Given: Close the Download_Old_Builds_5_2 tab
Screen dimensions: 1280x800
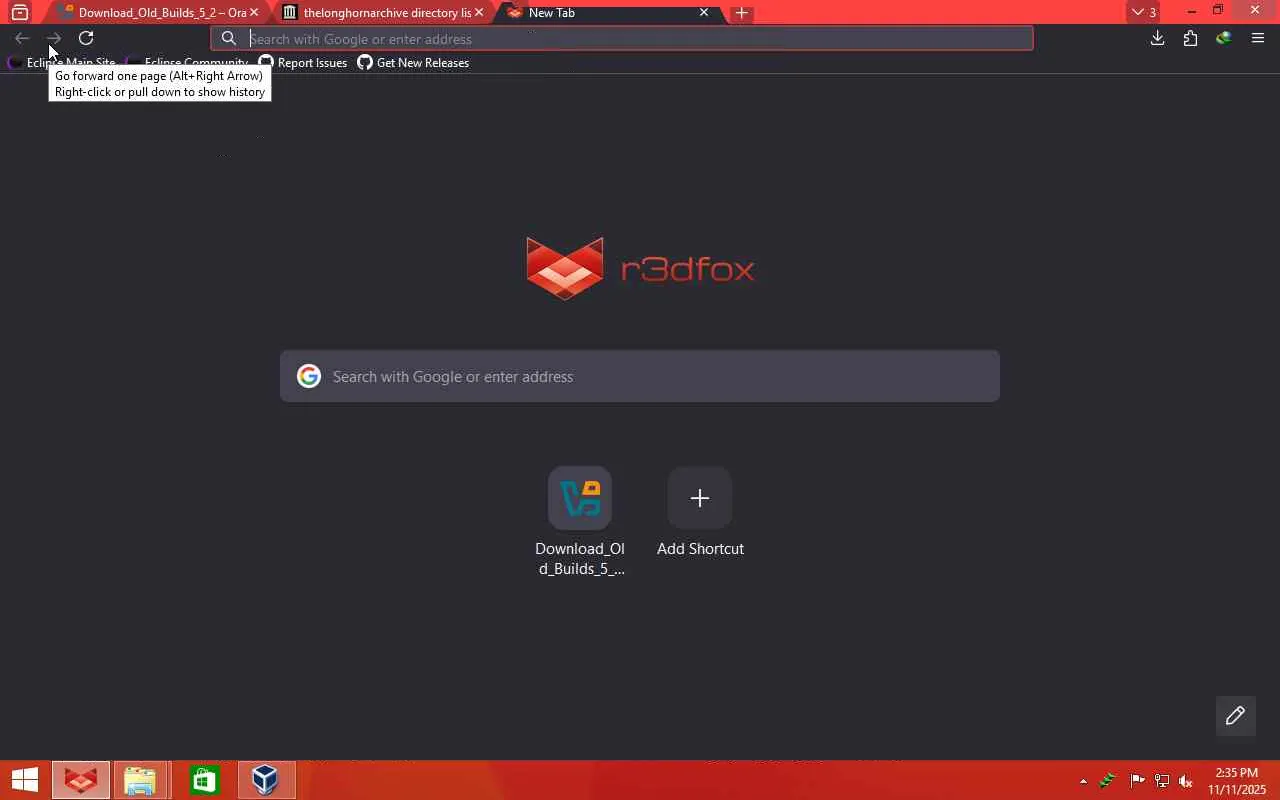Looking at the screenshot, I should click(254, 13).
